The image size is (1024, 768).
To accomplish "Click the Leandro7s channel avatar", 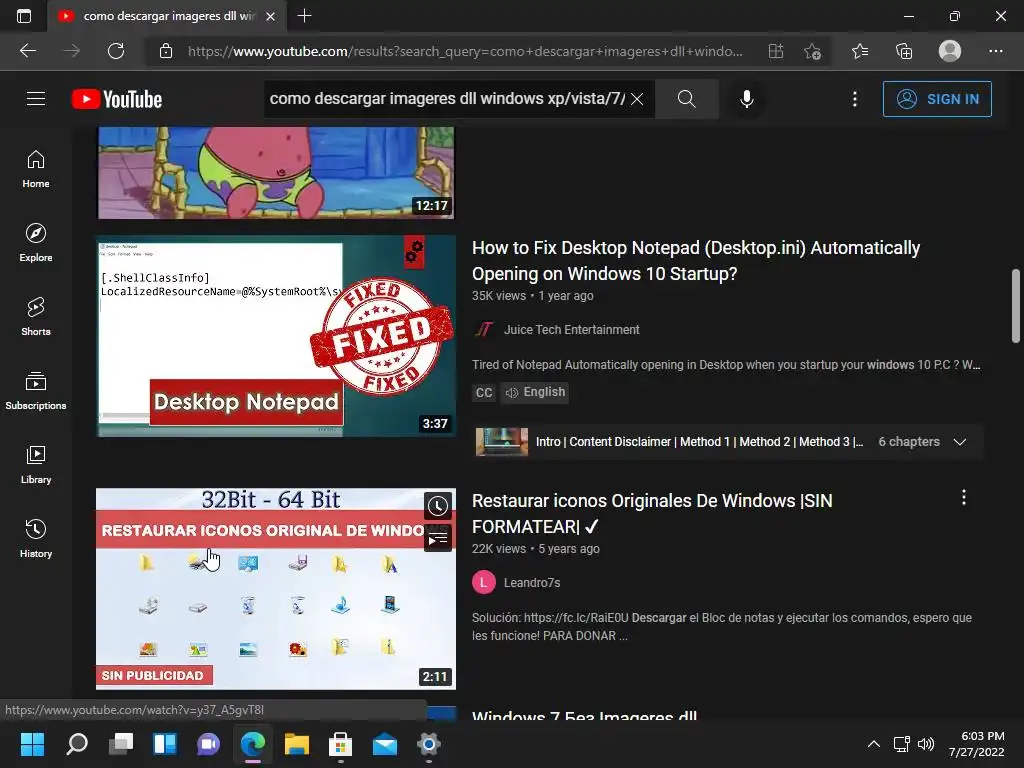I will (484, 583).
